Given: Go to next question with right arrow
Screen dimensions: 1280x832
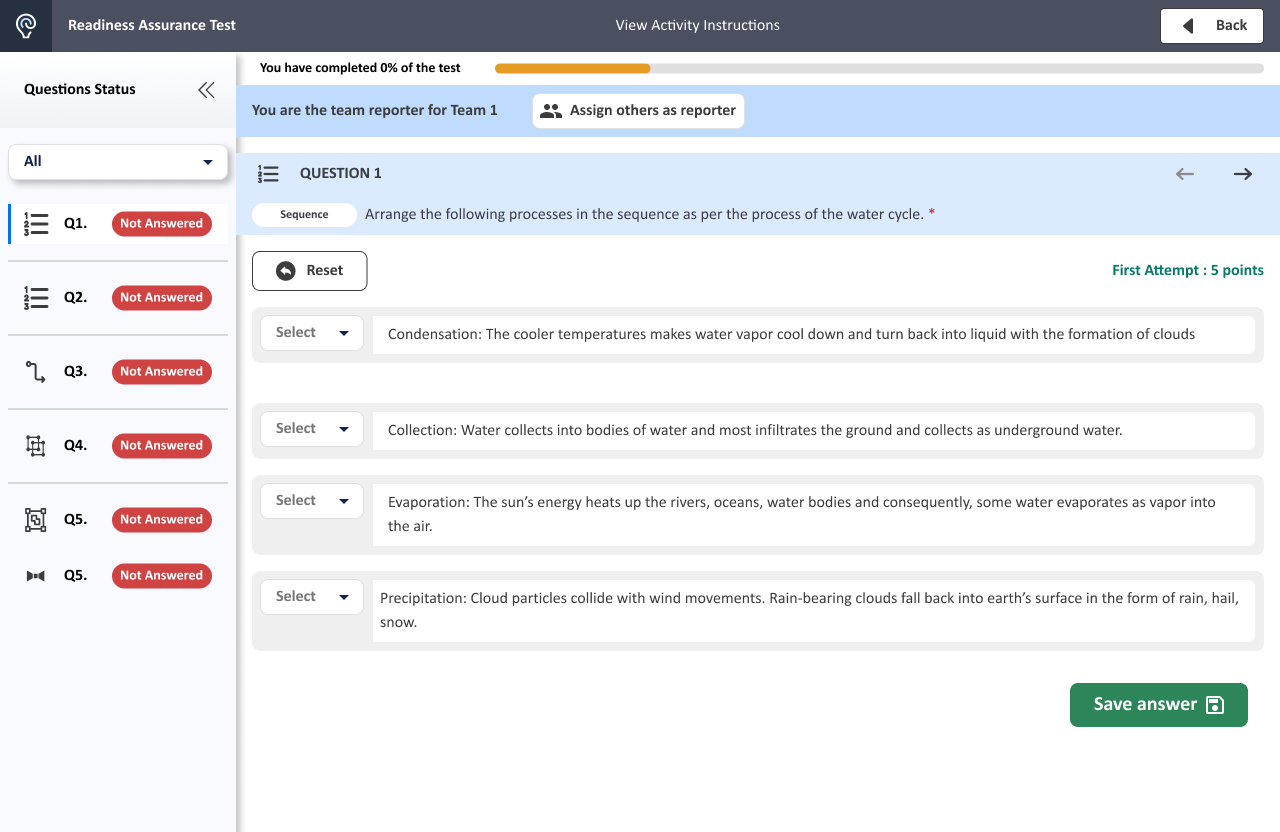Looking at the screenshot, I should 1242,174.
